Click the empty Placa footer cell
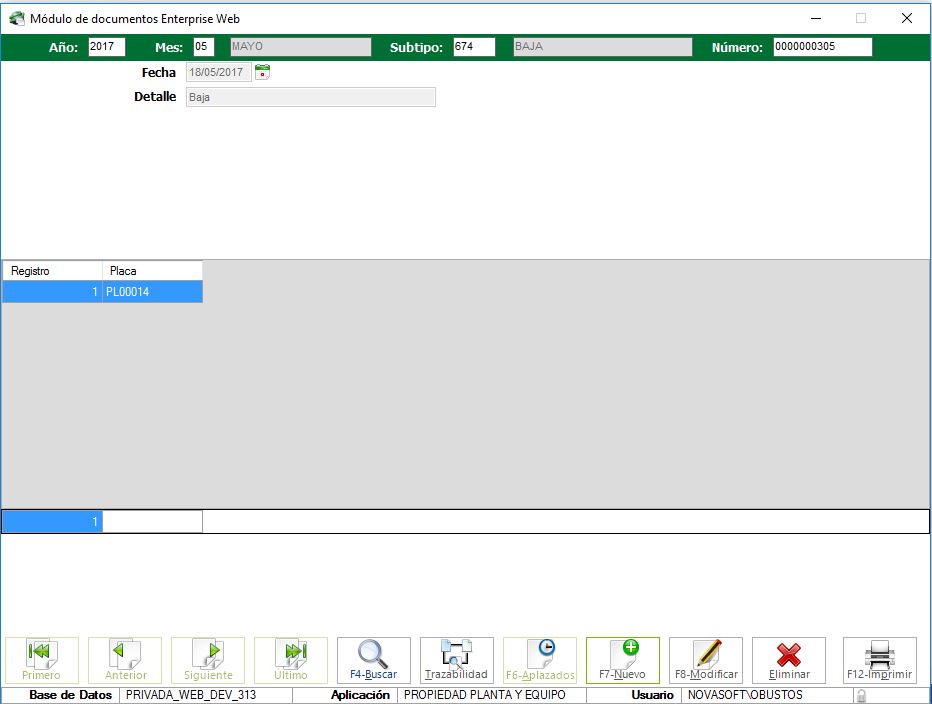Screen dimensions: 932x704 153,522
